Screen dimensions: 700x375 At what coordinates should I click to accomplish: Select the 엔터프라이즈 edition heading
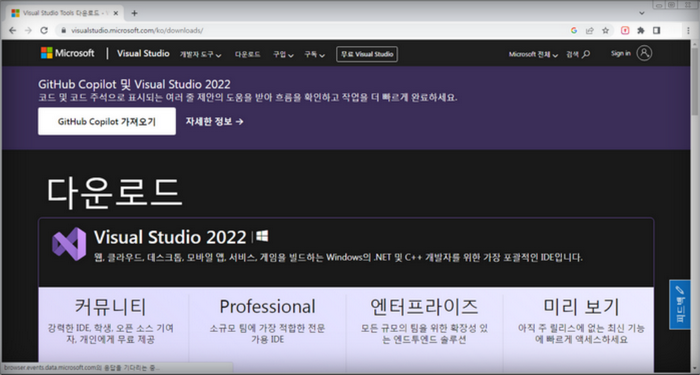point(424,307)
